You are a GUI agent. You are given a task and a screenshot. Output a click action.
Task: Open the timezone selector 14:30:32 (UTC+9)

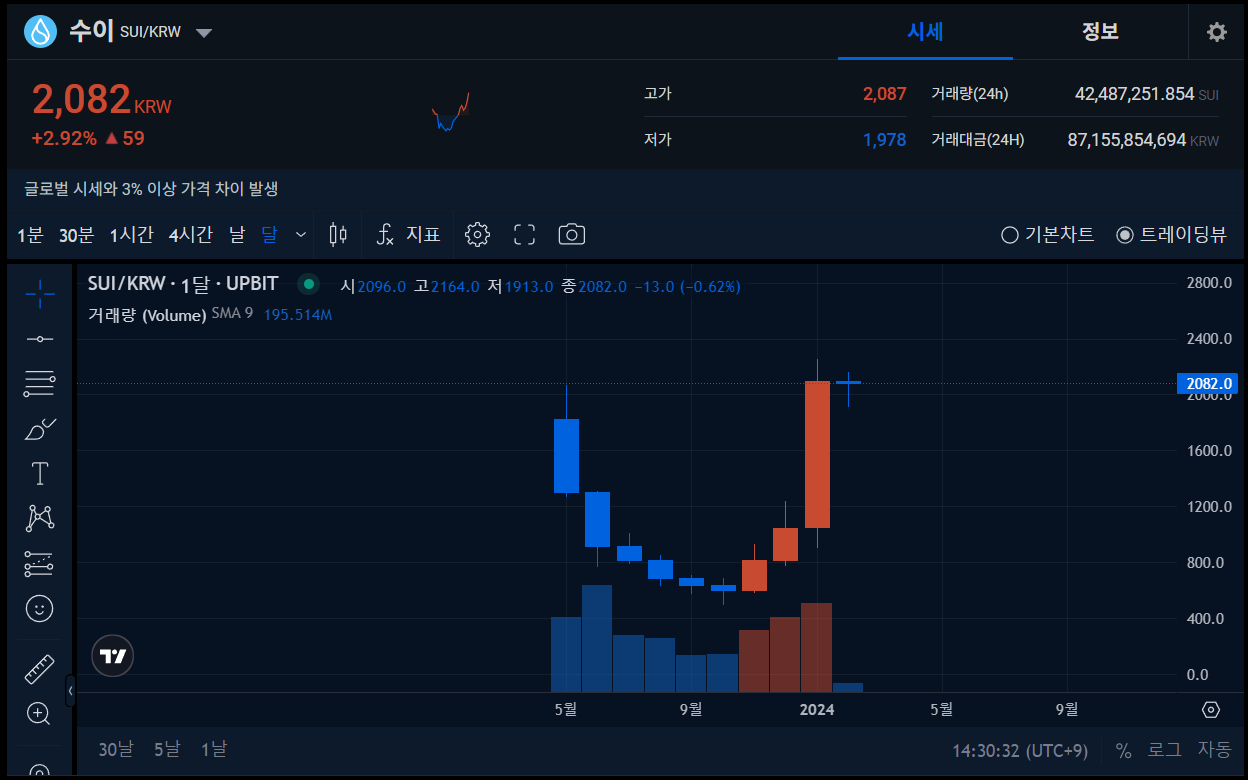1020,750
